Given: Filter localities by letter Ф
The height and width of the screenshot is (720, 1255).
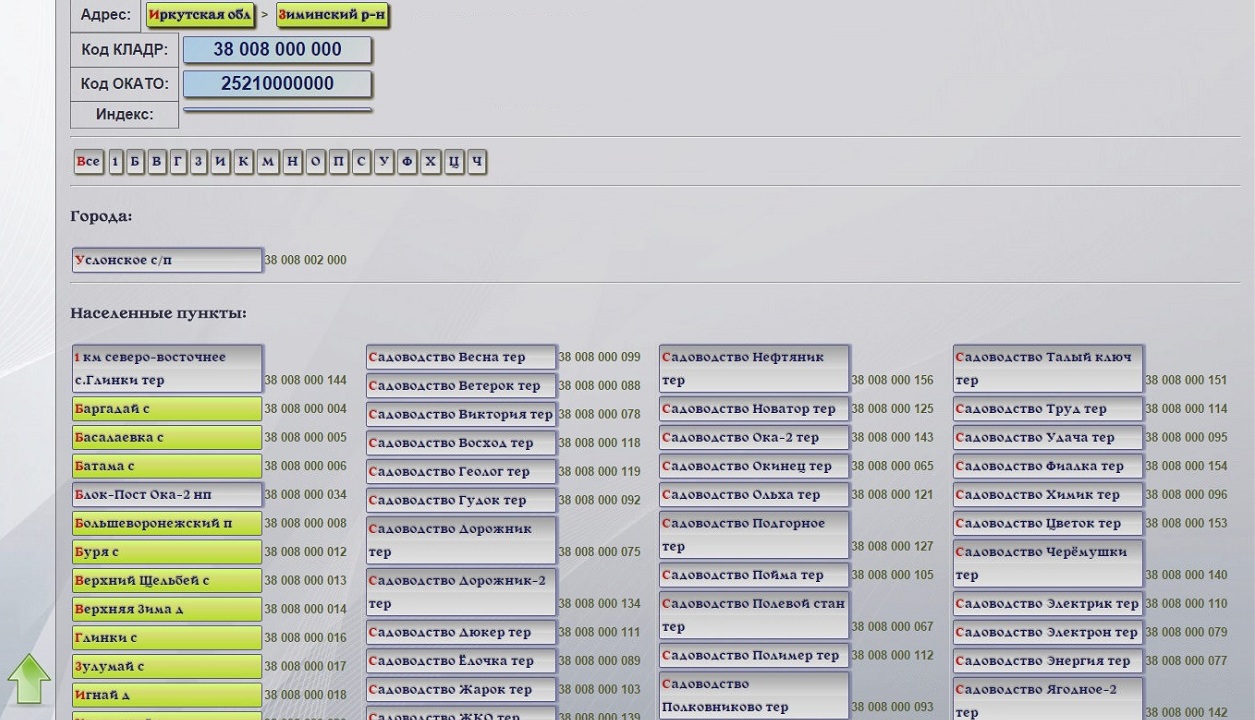Looking at the screenshot, I should 407,162.
